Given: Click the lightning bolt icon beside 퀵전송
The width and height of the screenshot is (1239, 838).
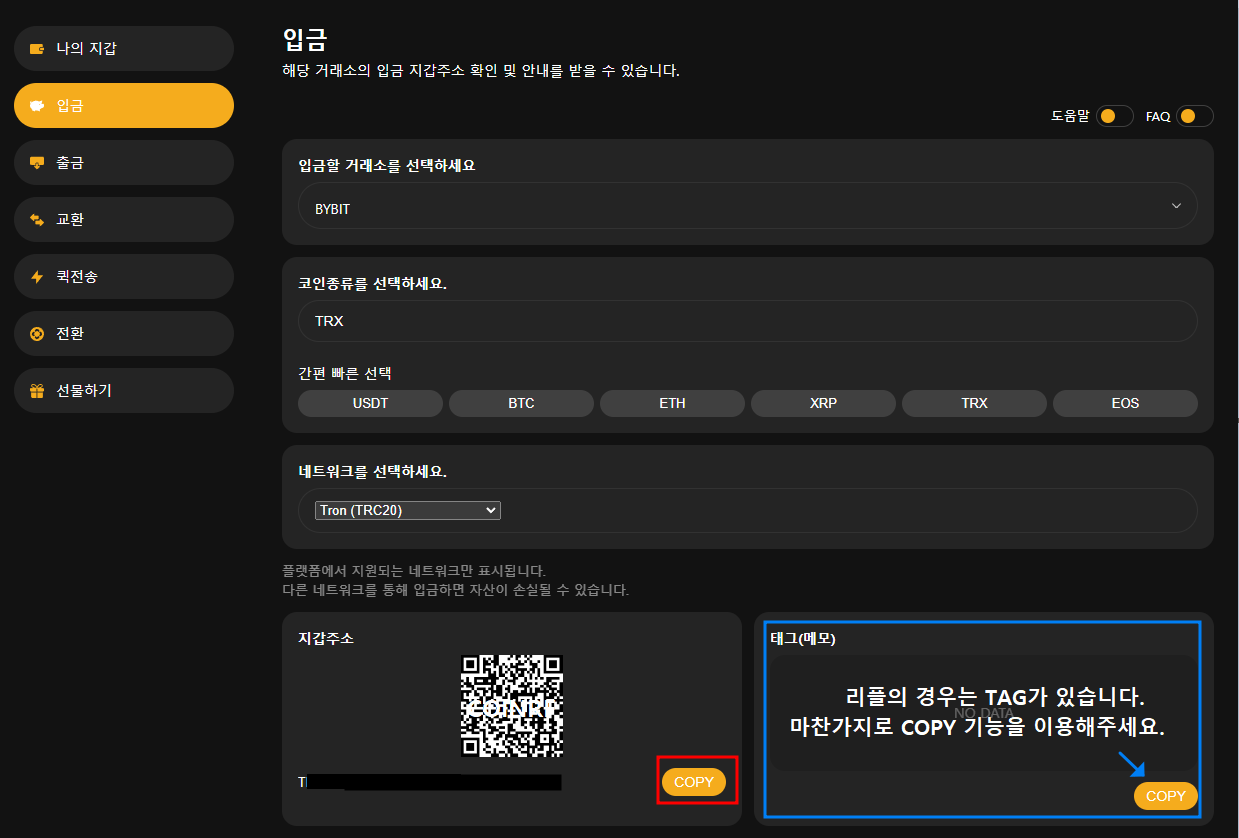Looking at the screenshot, I should (37, 277).
